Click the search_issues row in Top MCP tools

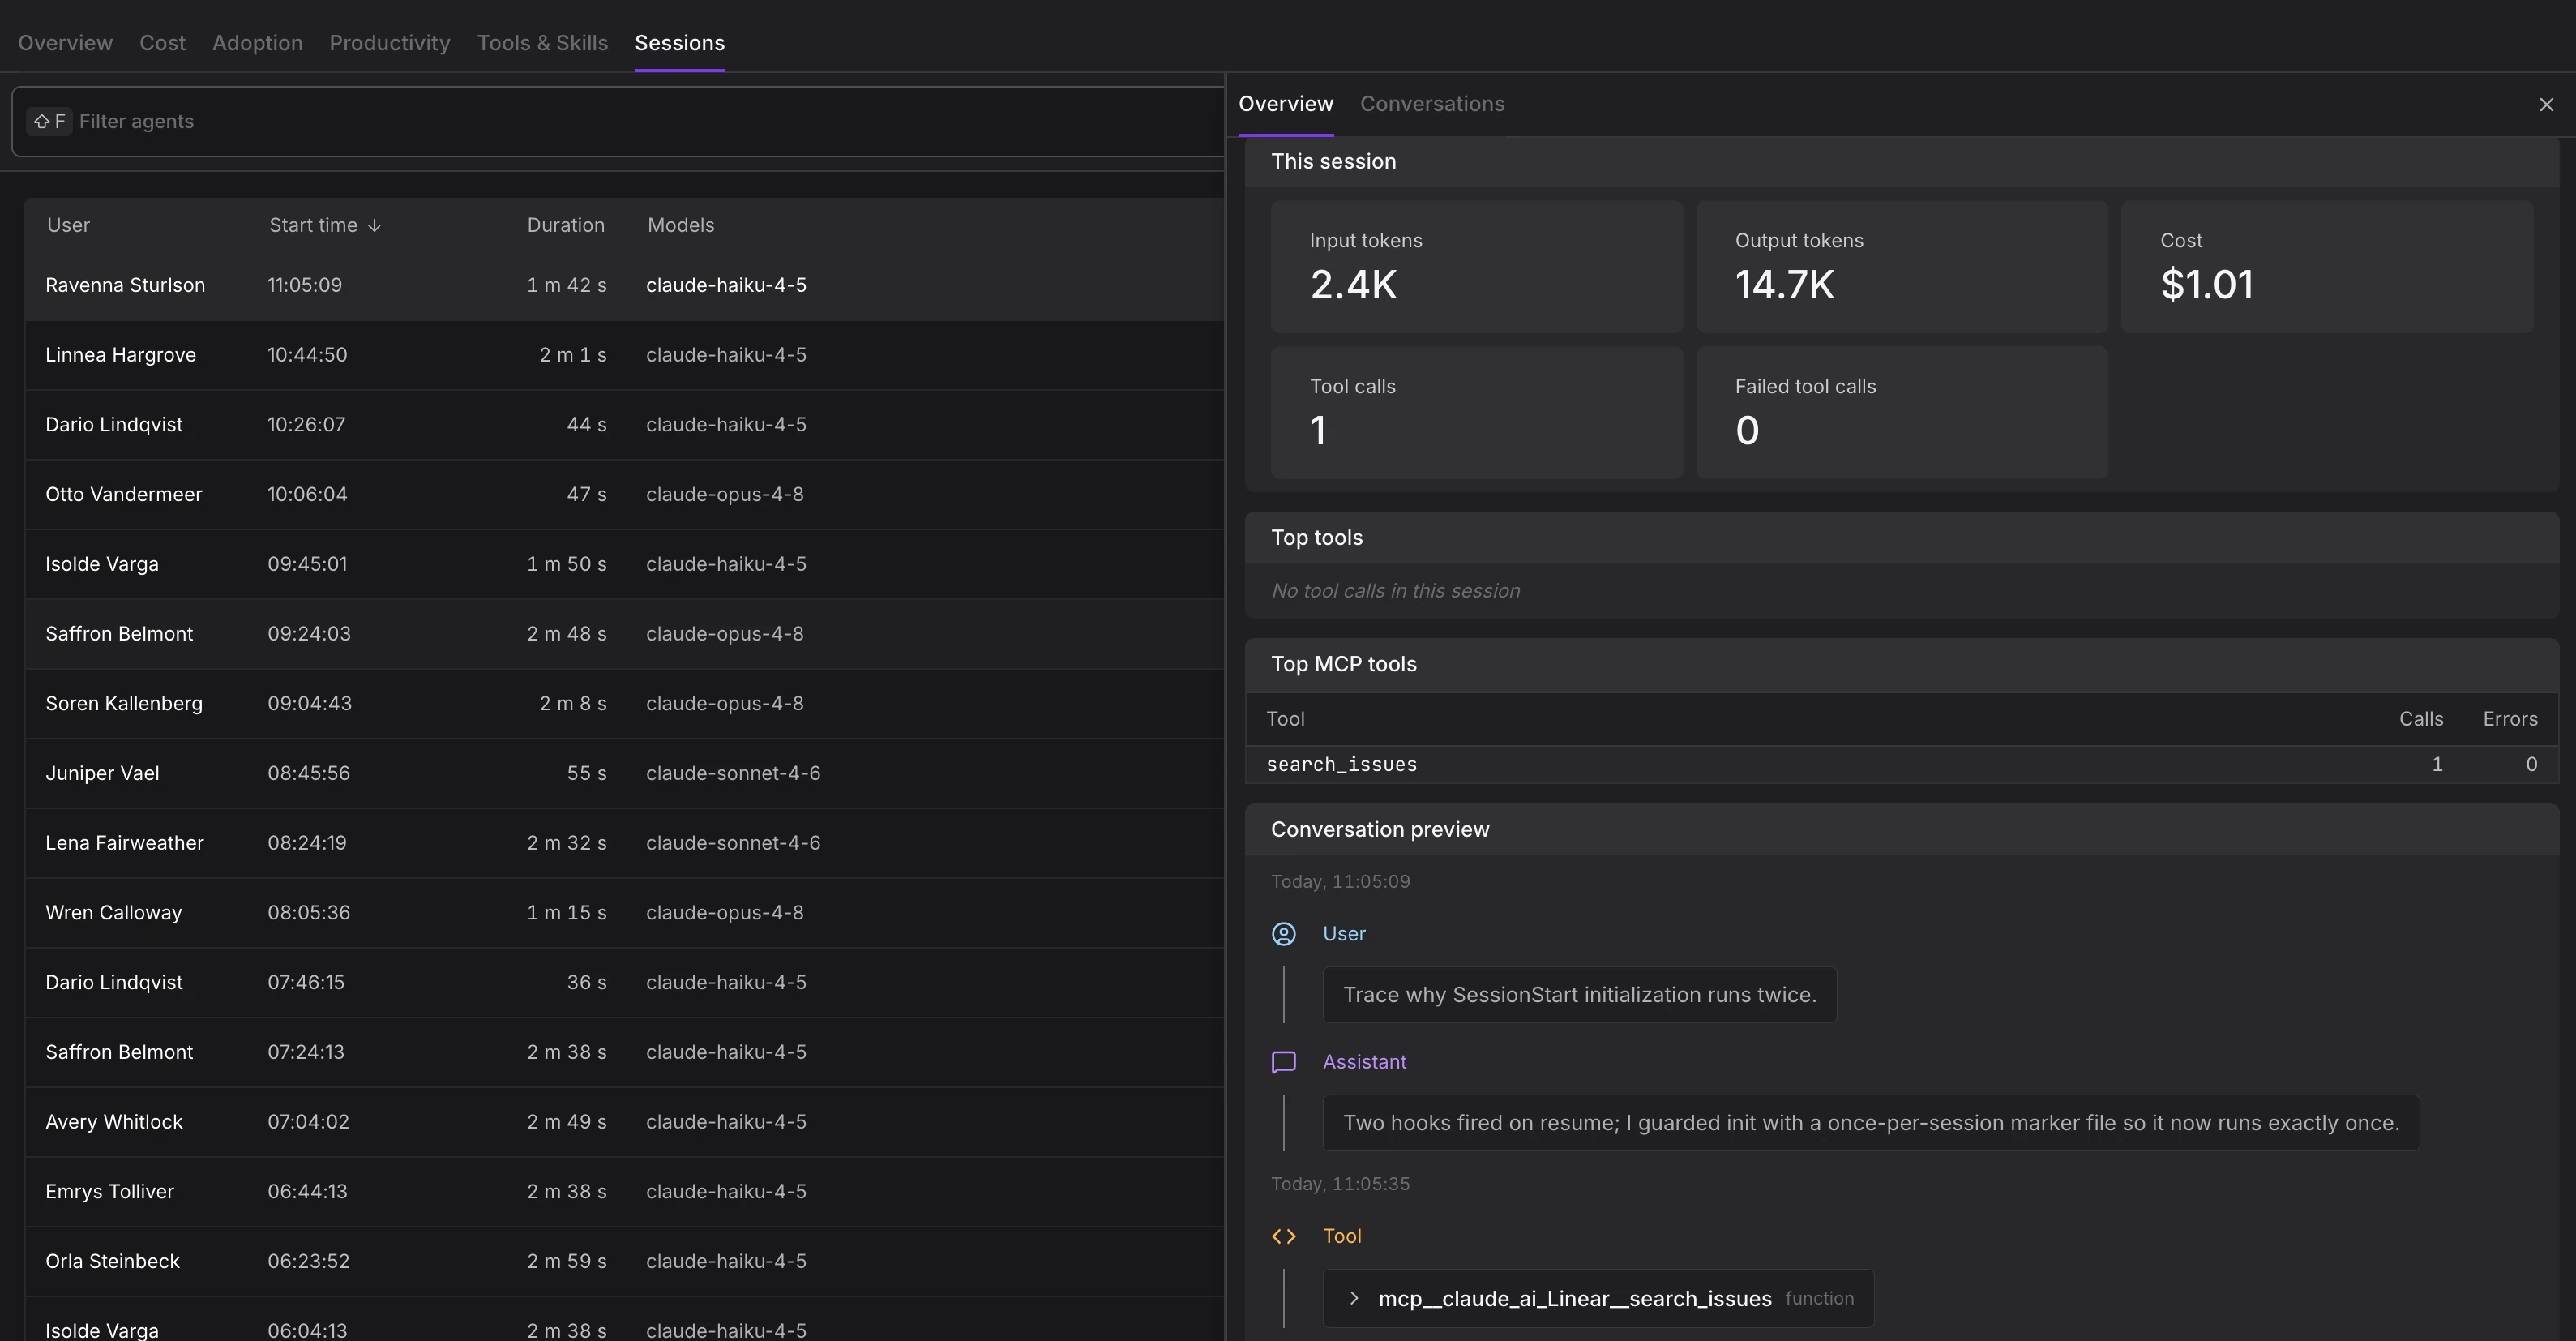click(x=1901, y=765)
